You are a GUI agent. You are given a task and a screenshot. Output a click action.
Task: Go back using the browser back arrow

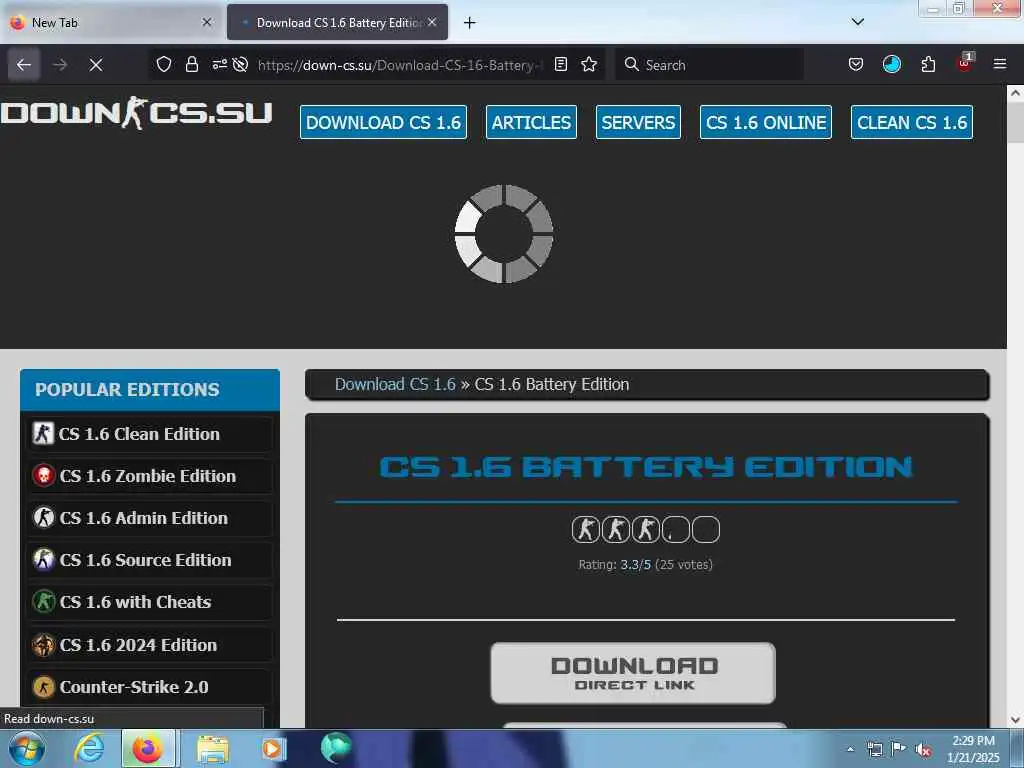(24, 65)
